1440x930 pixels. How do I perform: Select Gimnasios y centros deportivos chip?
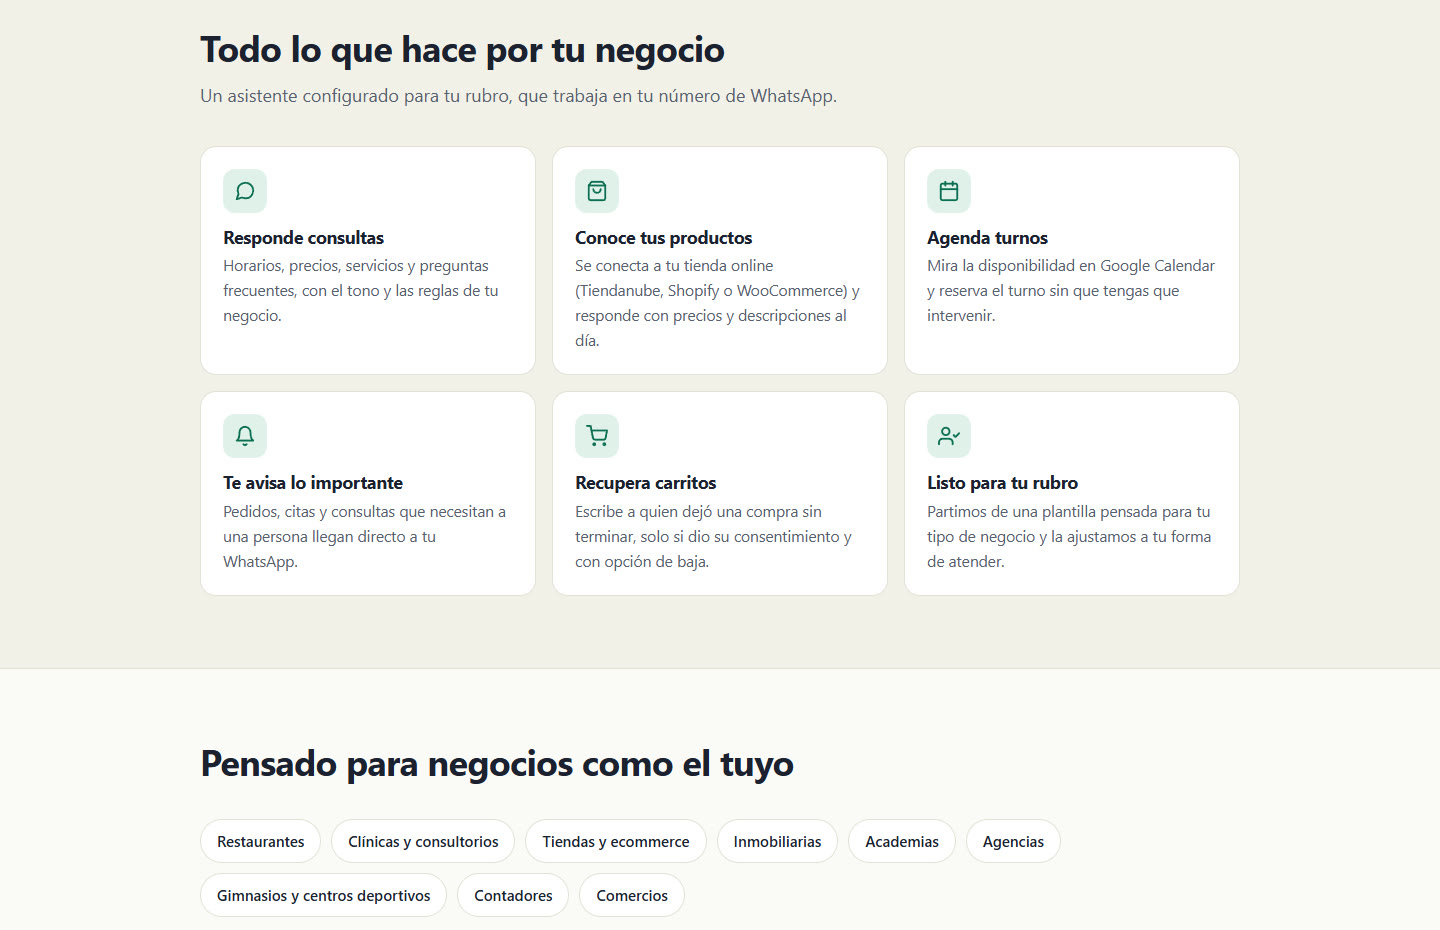tap(324, 895)
